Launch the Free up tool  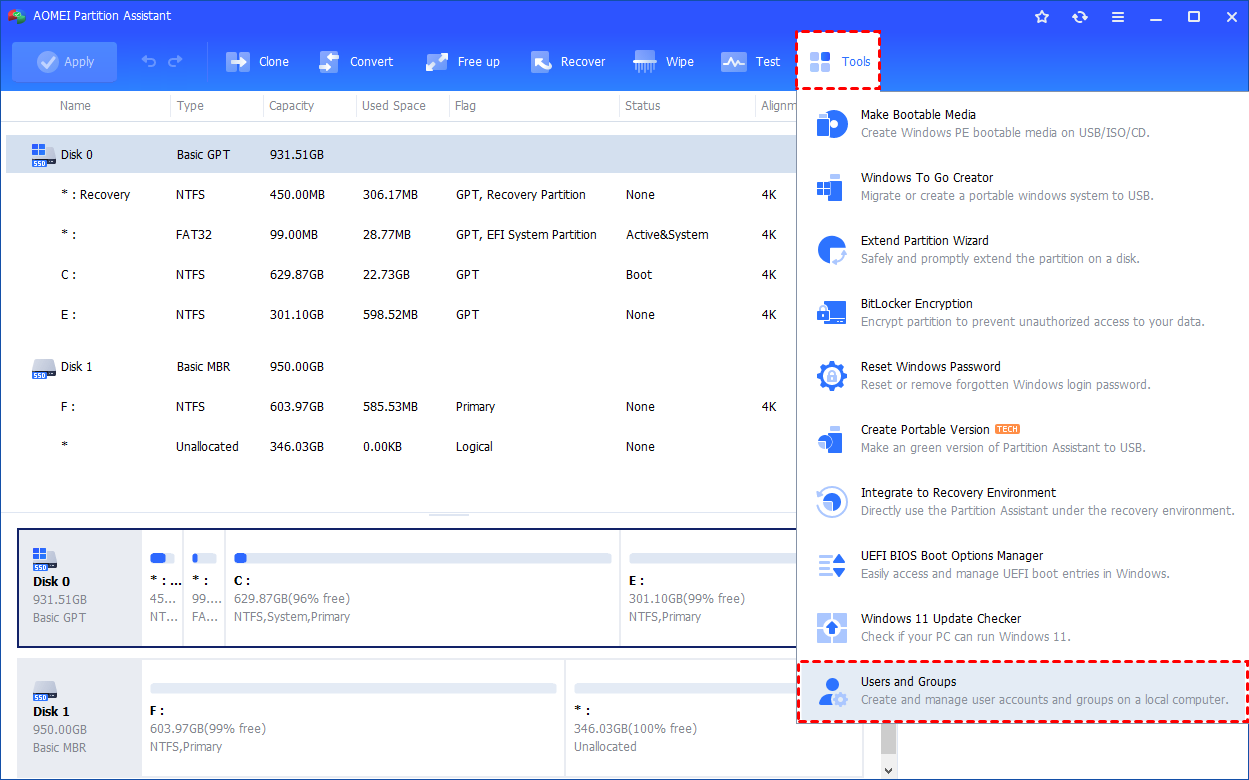pos(462,61)
